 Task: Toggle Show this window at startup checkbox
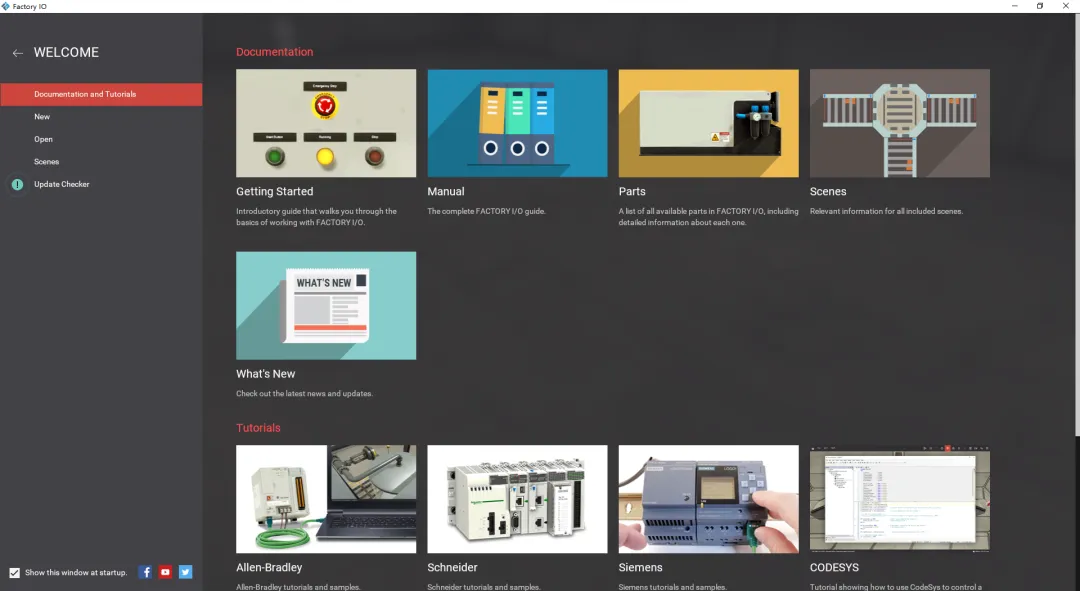click(14, 572)
